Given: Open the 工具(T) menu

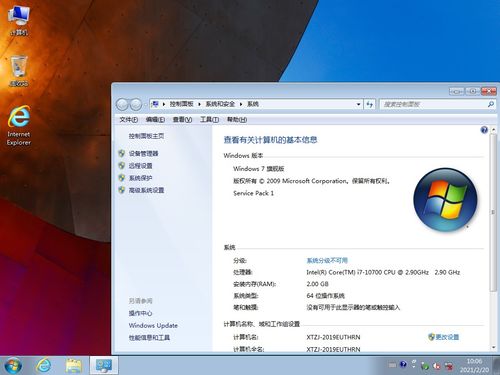Looking at the screenshot, I should 209,120.
